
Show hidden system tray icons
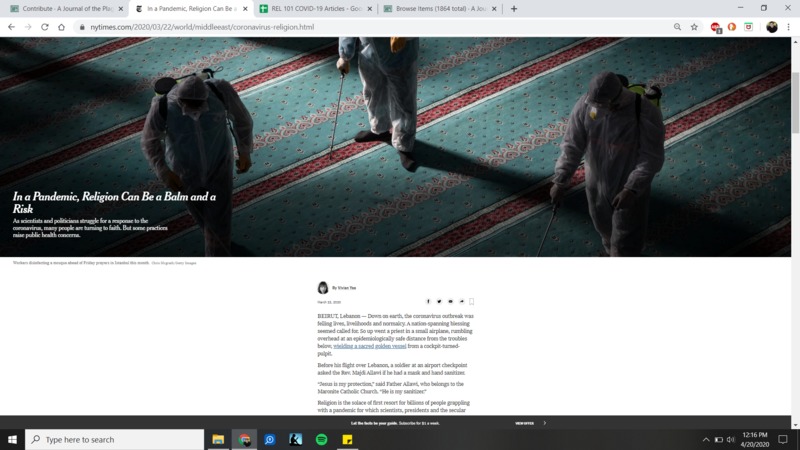point(705,440)
